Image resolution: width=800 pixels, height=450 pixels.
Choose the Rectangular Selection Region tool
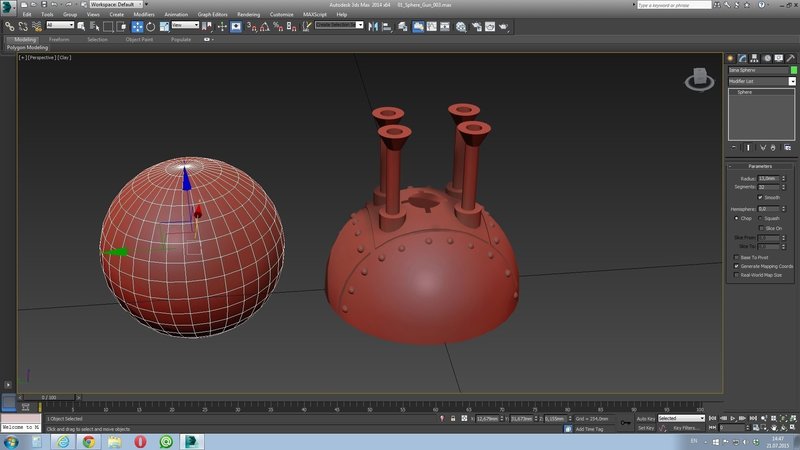108,26
